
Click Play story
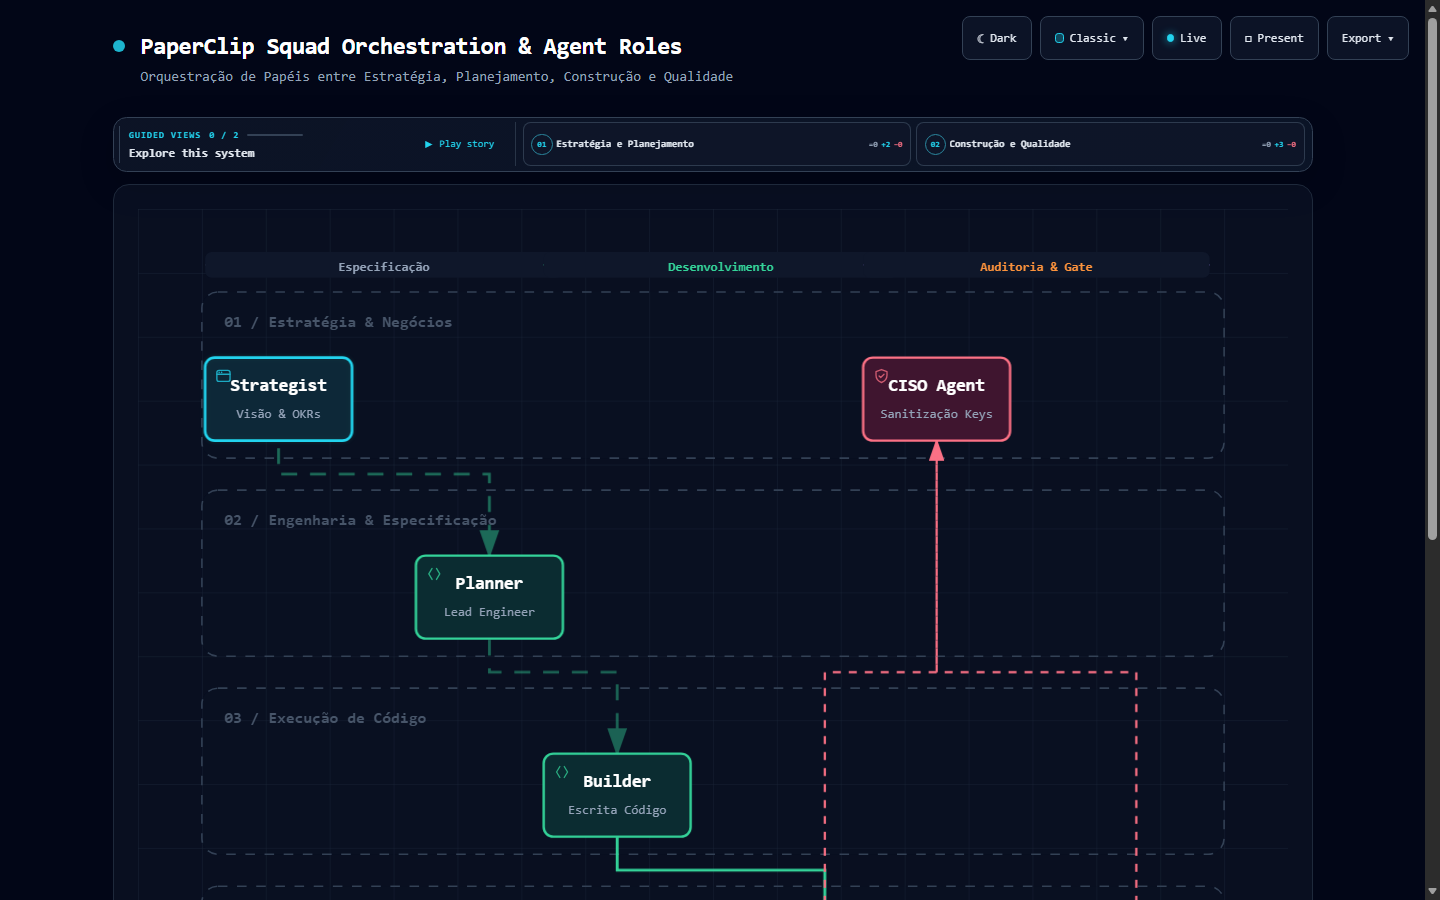[x=460, y=144]
